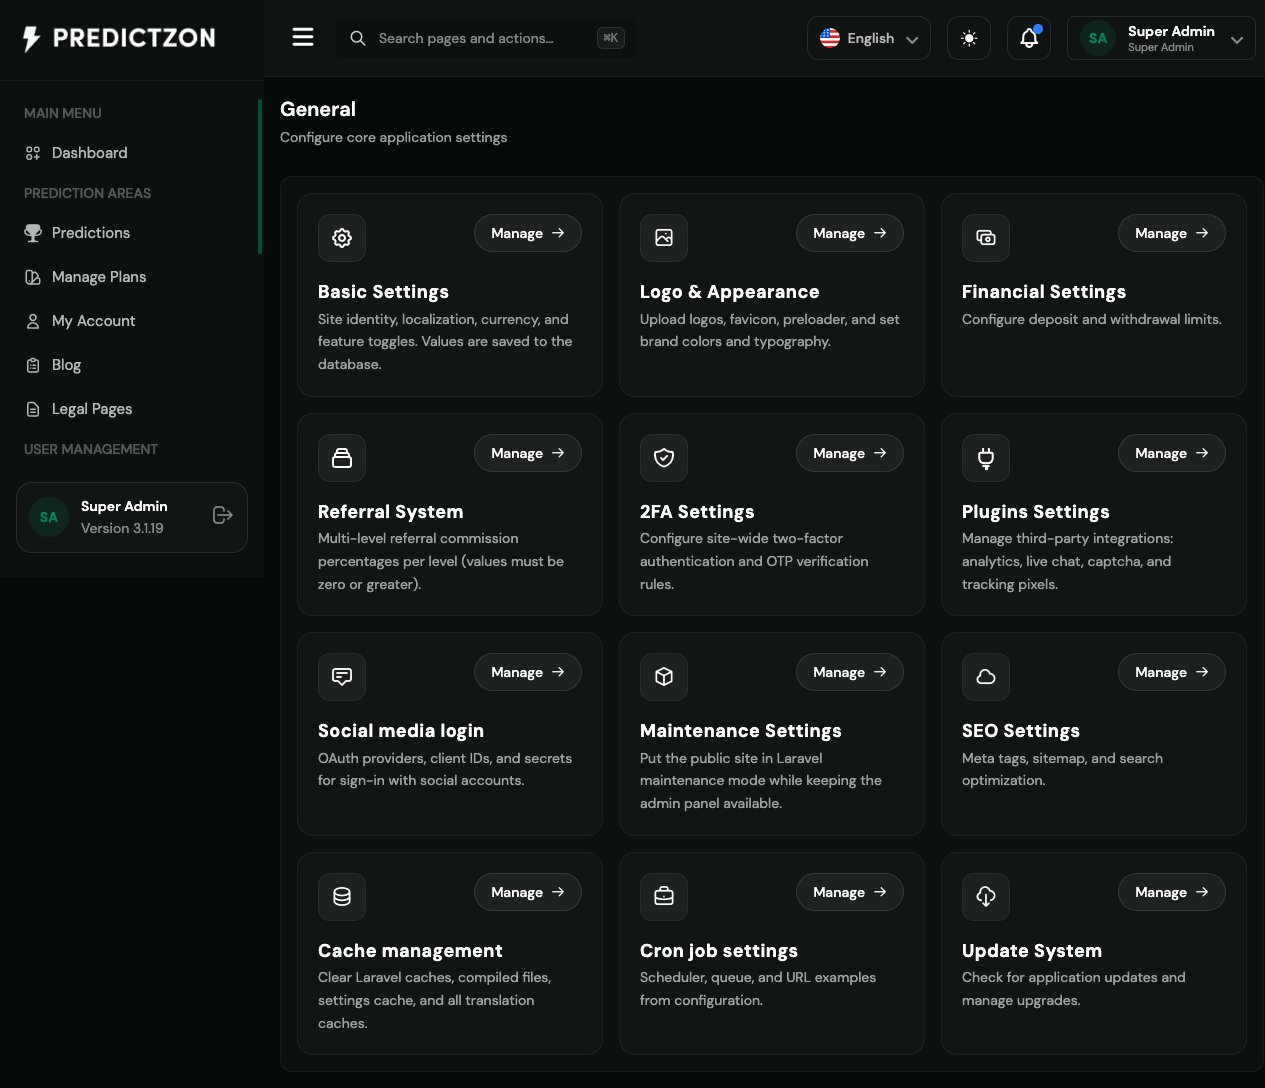Open the English language dropdown

click(869, 38)
